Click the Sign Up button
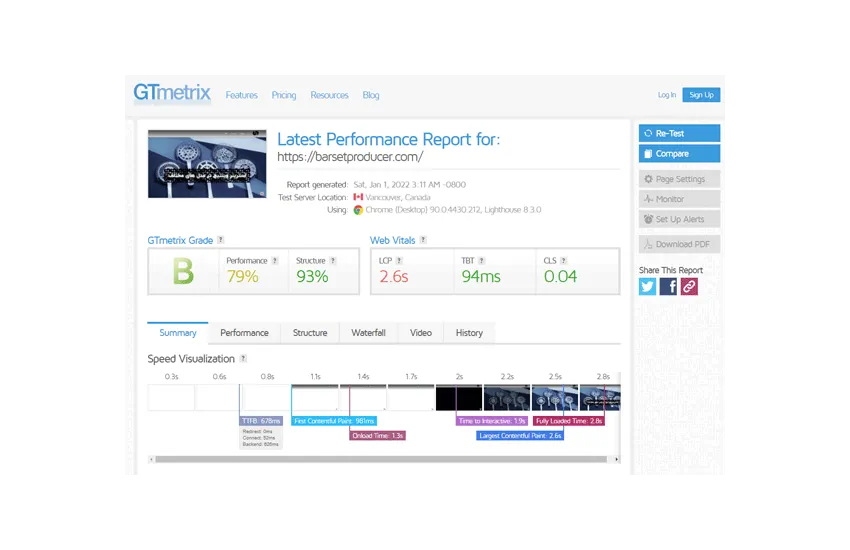The image size is (850, 550). coord(701,95)
